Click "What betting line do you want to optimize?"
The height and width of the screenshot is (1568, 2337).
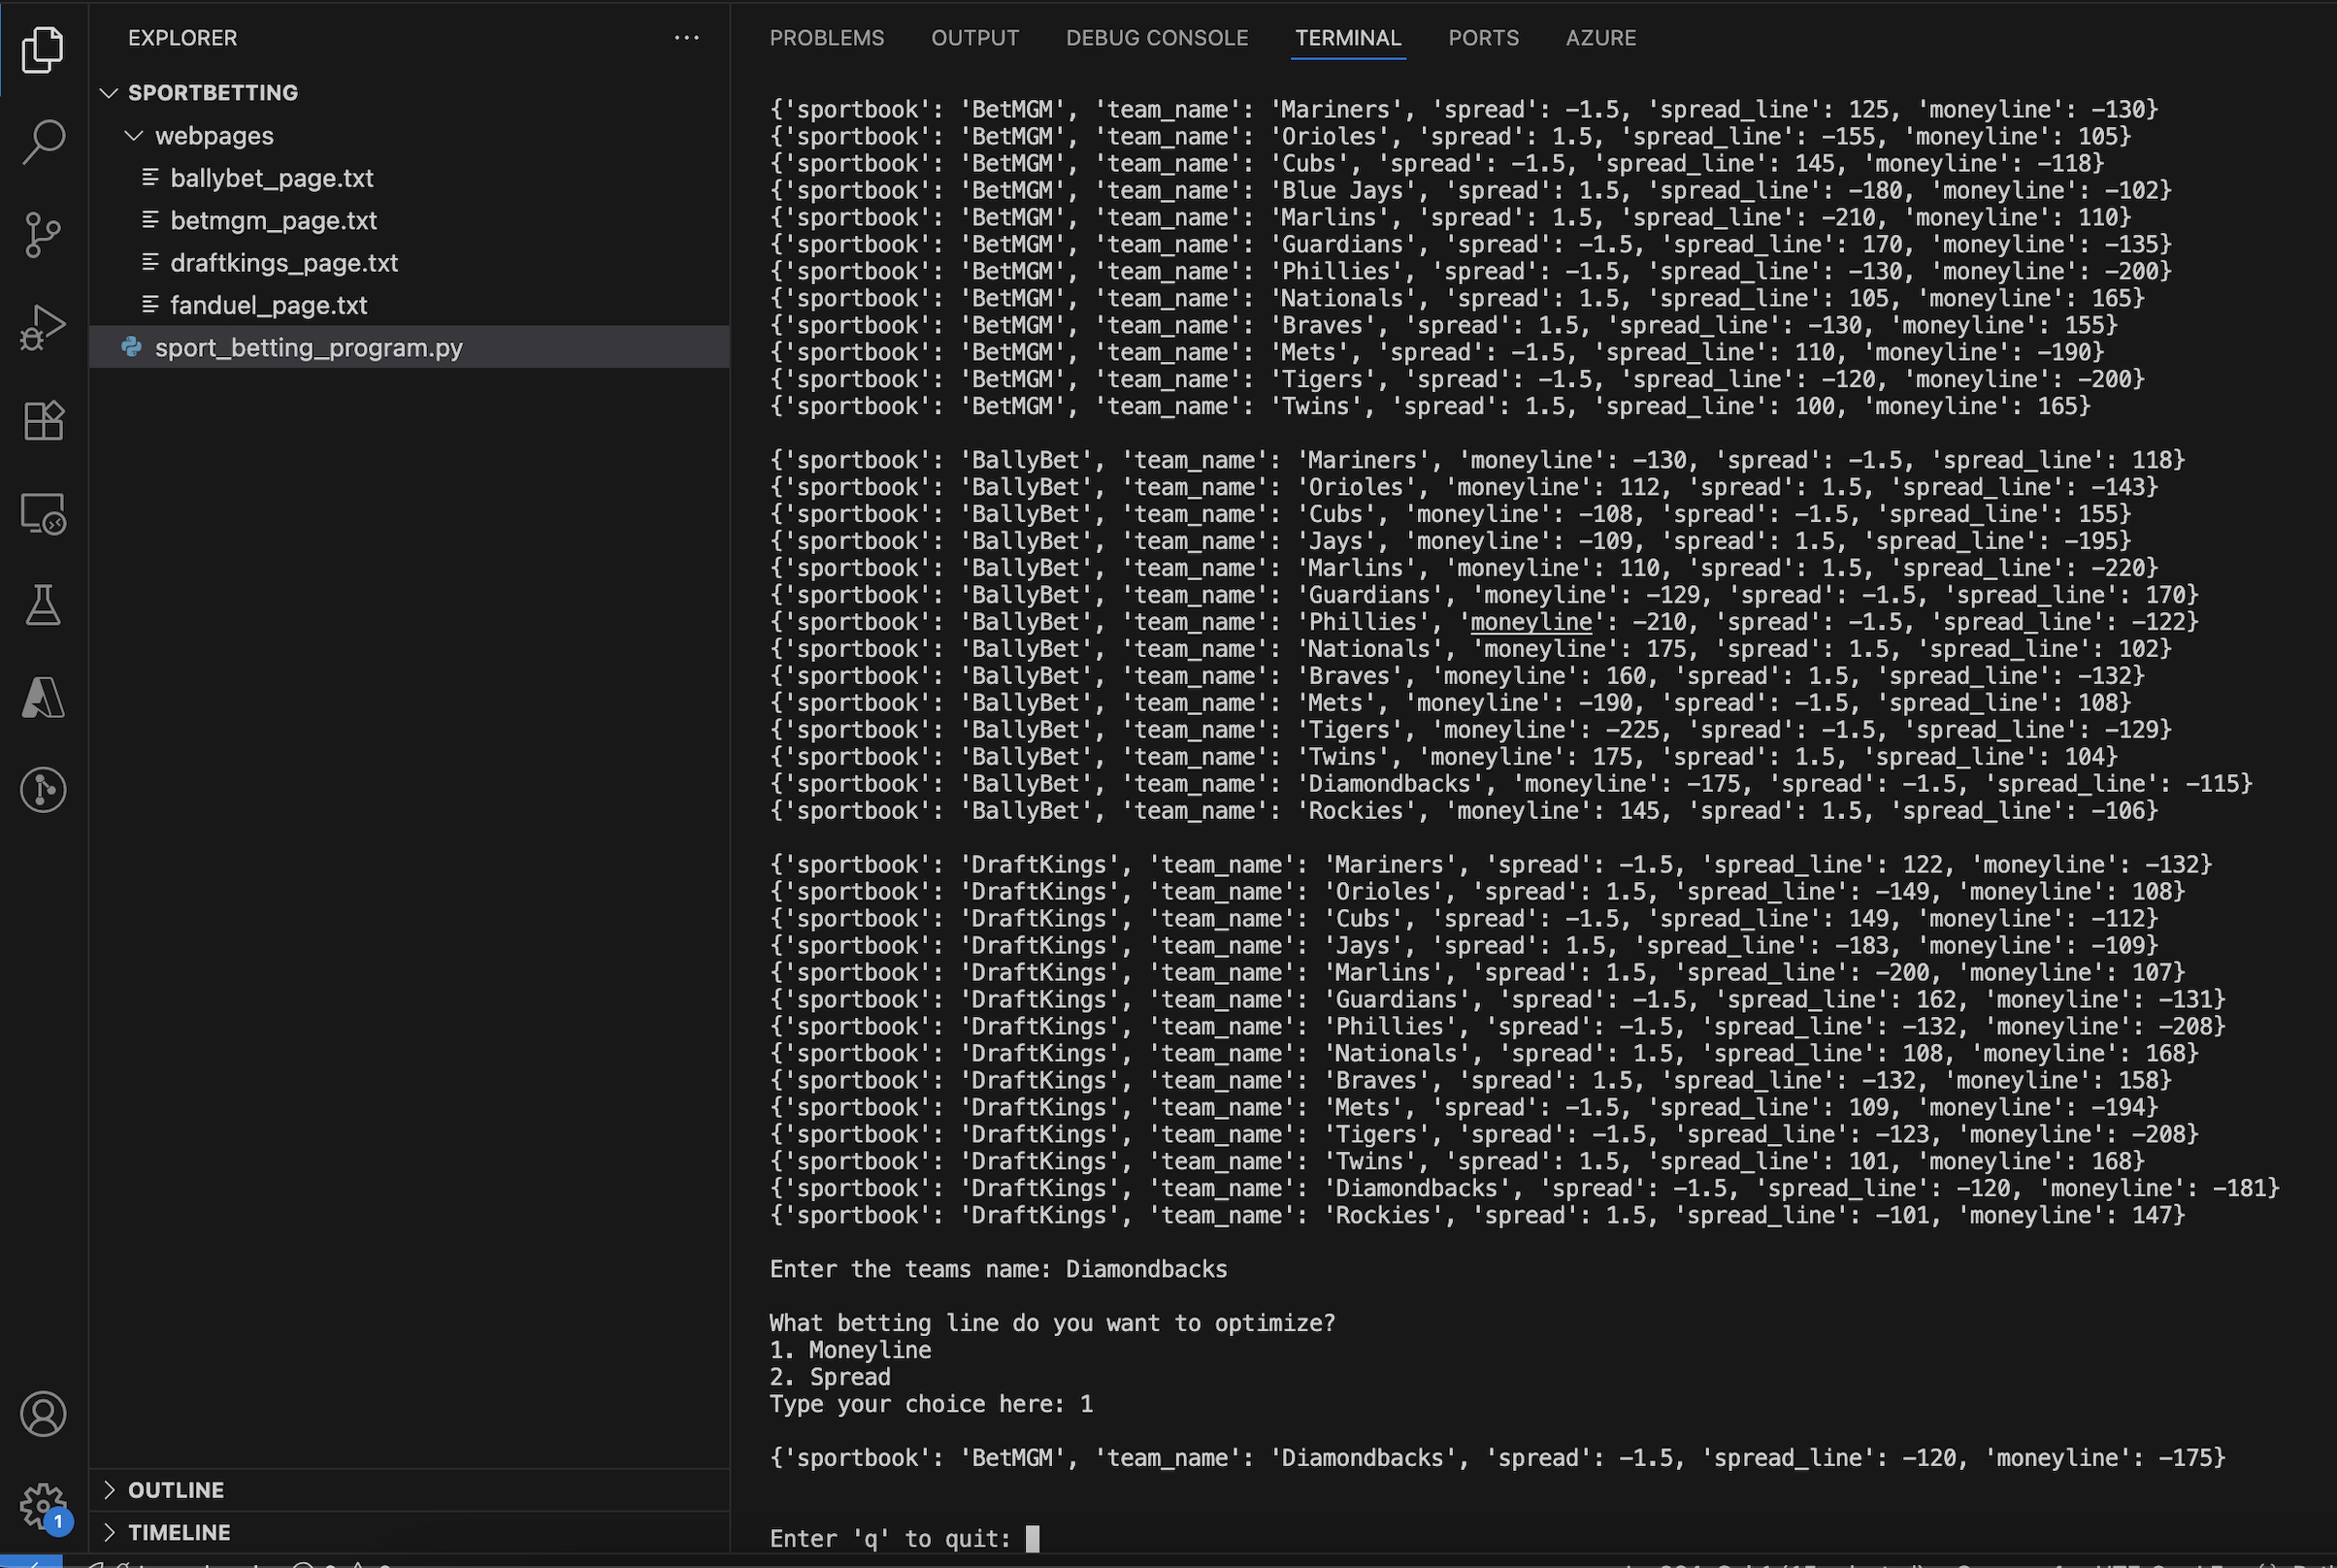[x=1052, y=1323]
